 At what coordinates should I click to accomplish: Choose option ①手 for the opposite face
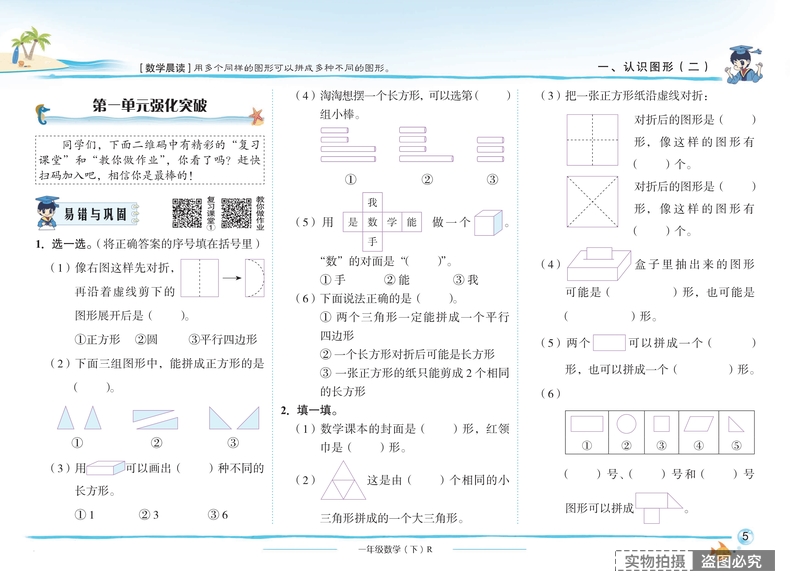[333, 280]
